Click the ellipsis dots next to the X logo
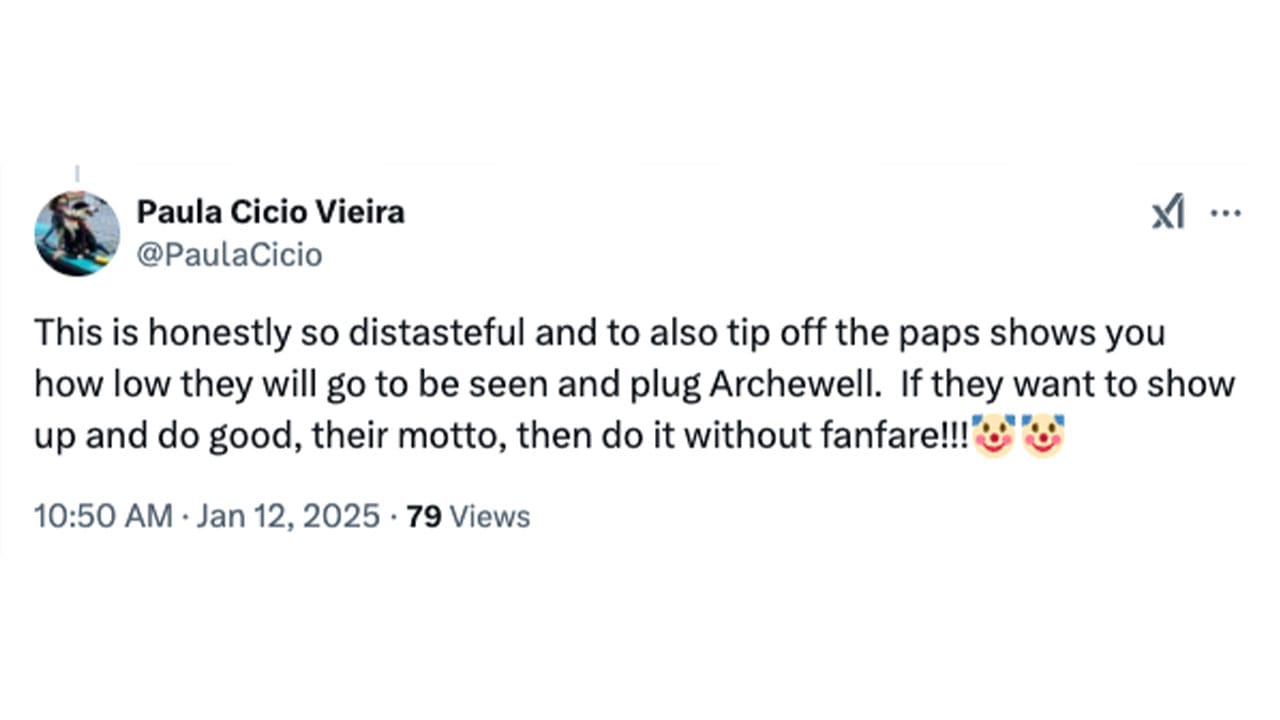The height and width of the screenshot is (720, 1280). 1226,212
